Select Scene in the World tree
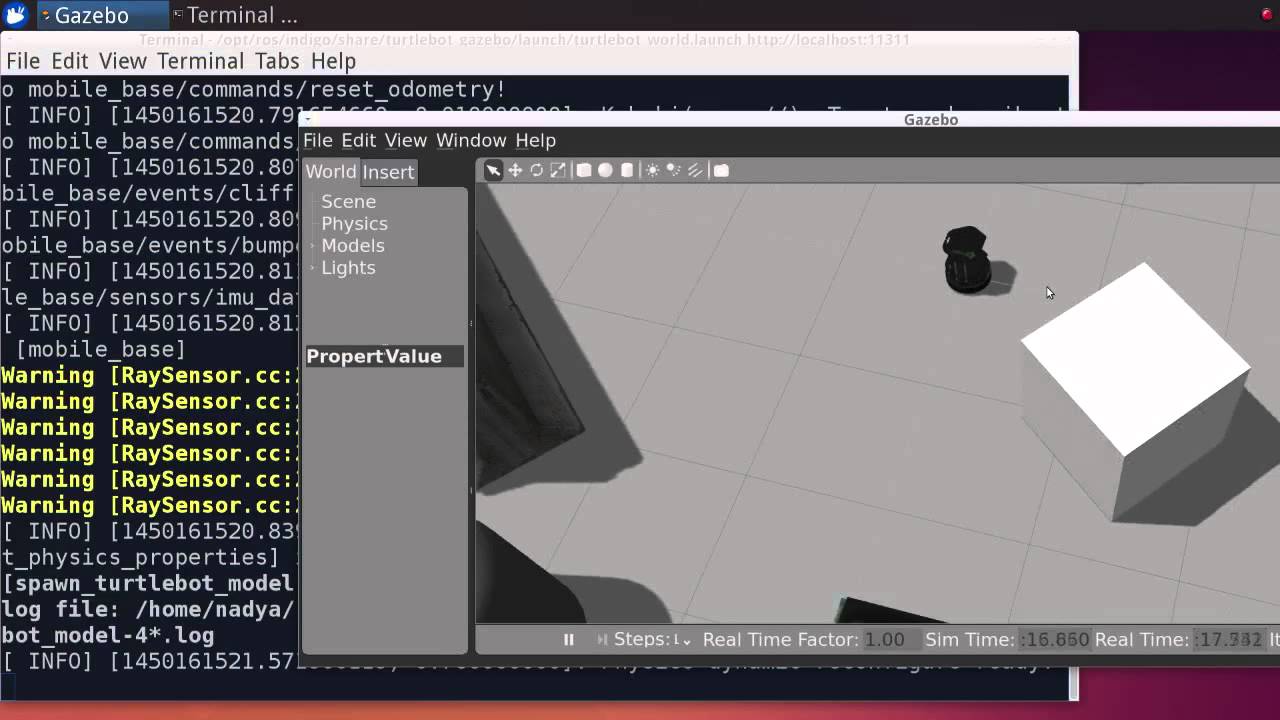1280x720 pixels. 348,202
